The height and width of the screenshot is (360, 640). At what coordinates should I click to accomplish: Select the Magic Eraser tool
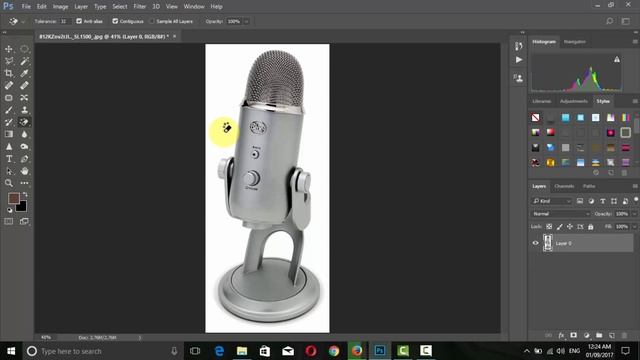click(24, 122)
